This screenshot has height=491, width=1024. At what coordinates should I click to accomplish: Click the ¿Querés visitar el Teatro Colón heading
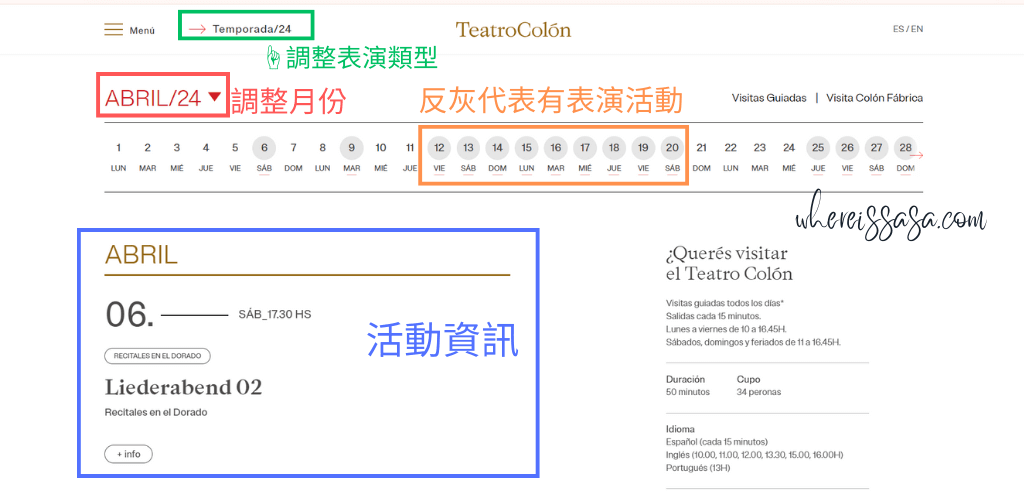729,263
